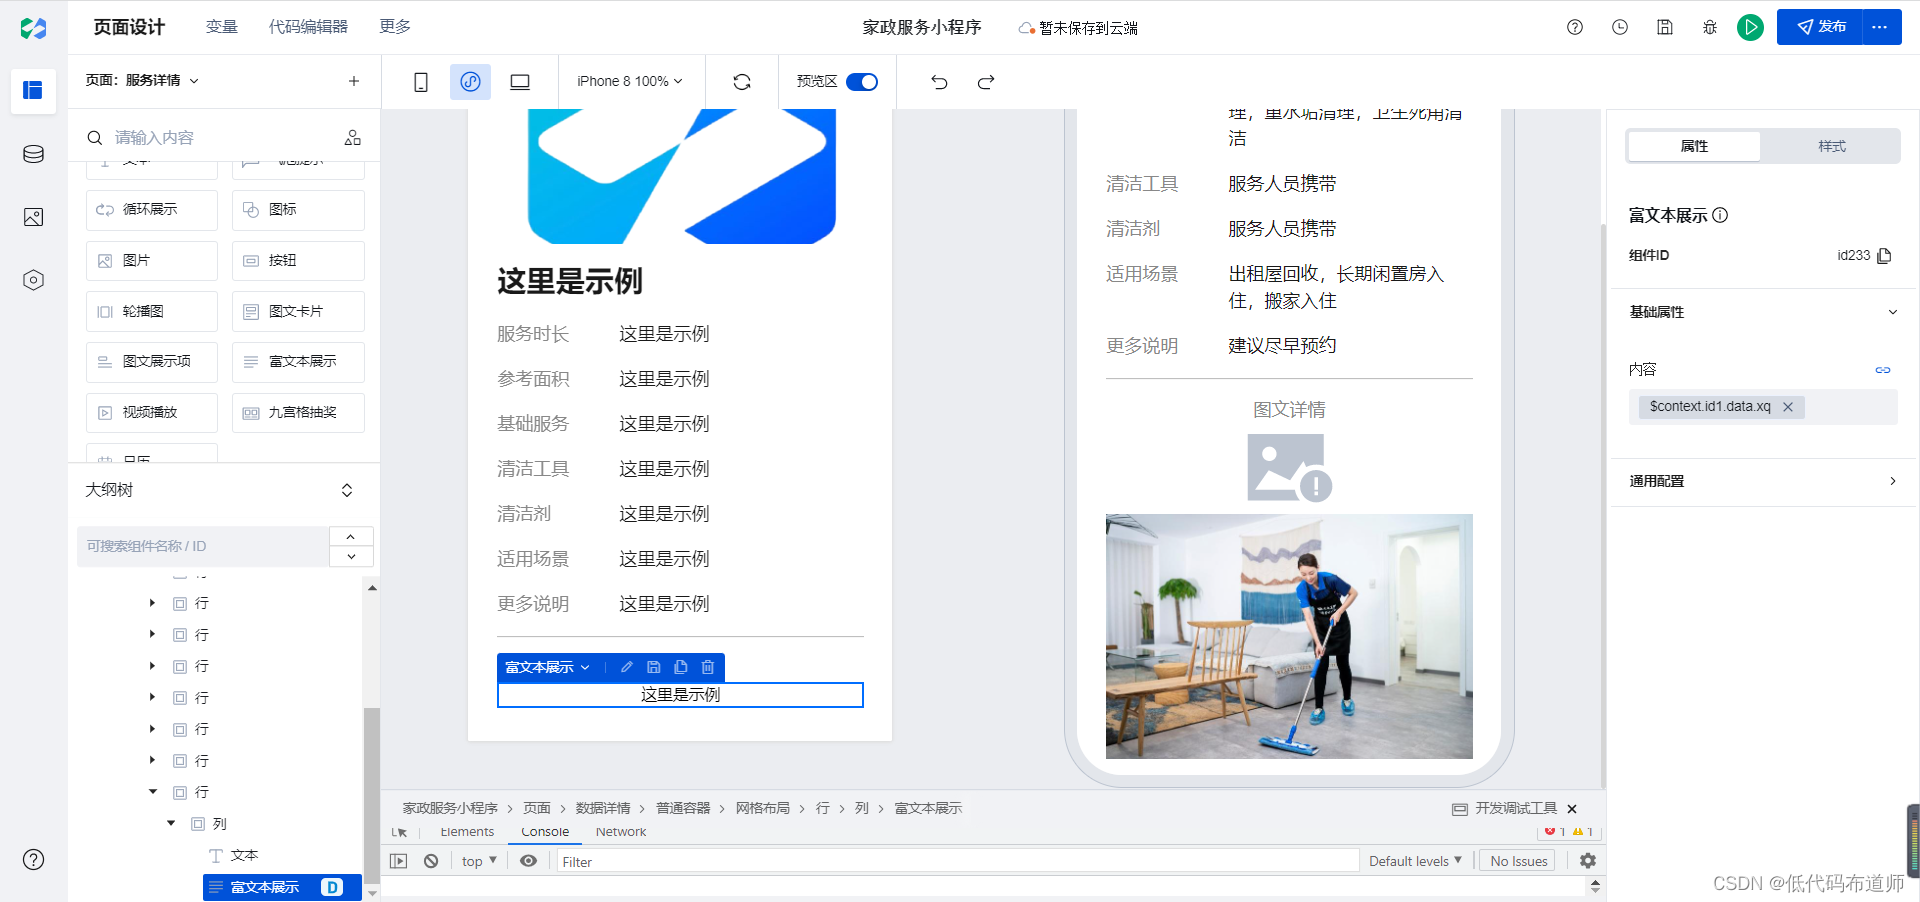Open Default levels dropdown
Screen dimensions: 1920x902
pyautogui.click(x=1415, y=861)
